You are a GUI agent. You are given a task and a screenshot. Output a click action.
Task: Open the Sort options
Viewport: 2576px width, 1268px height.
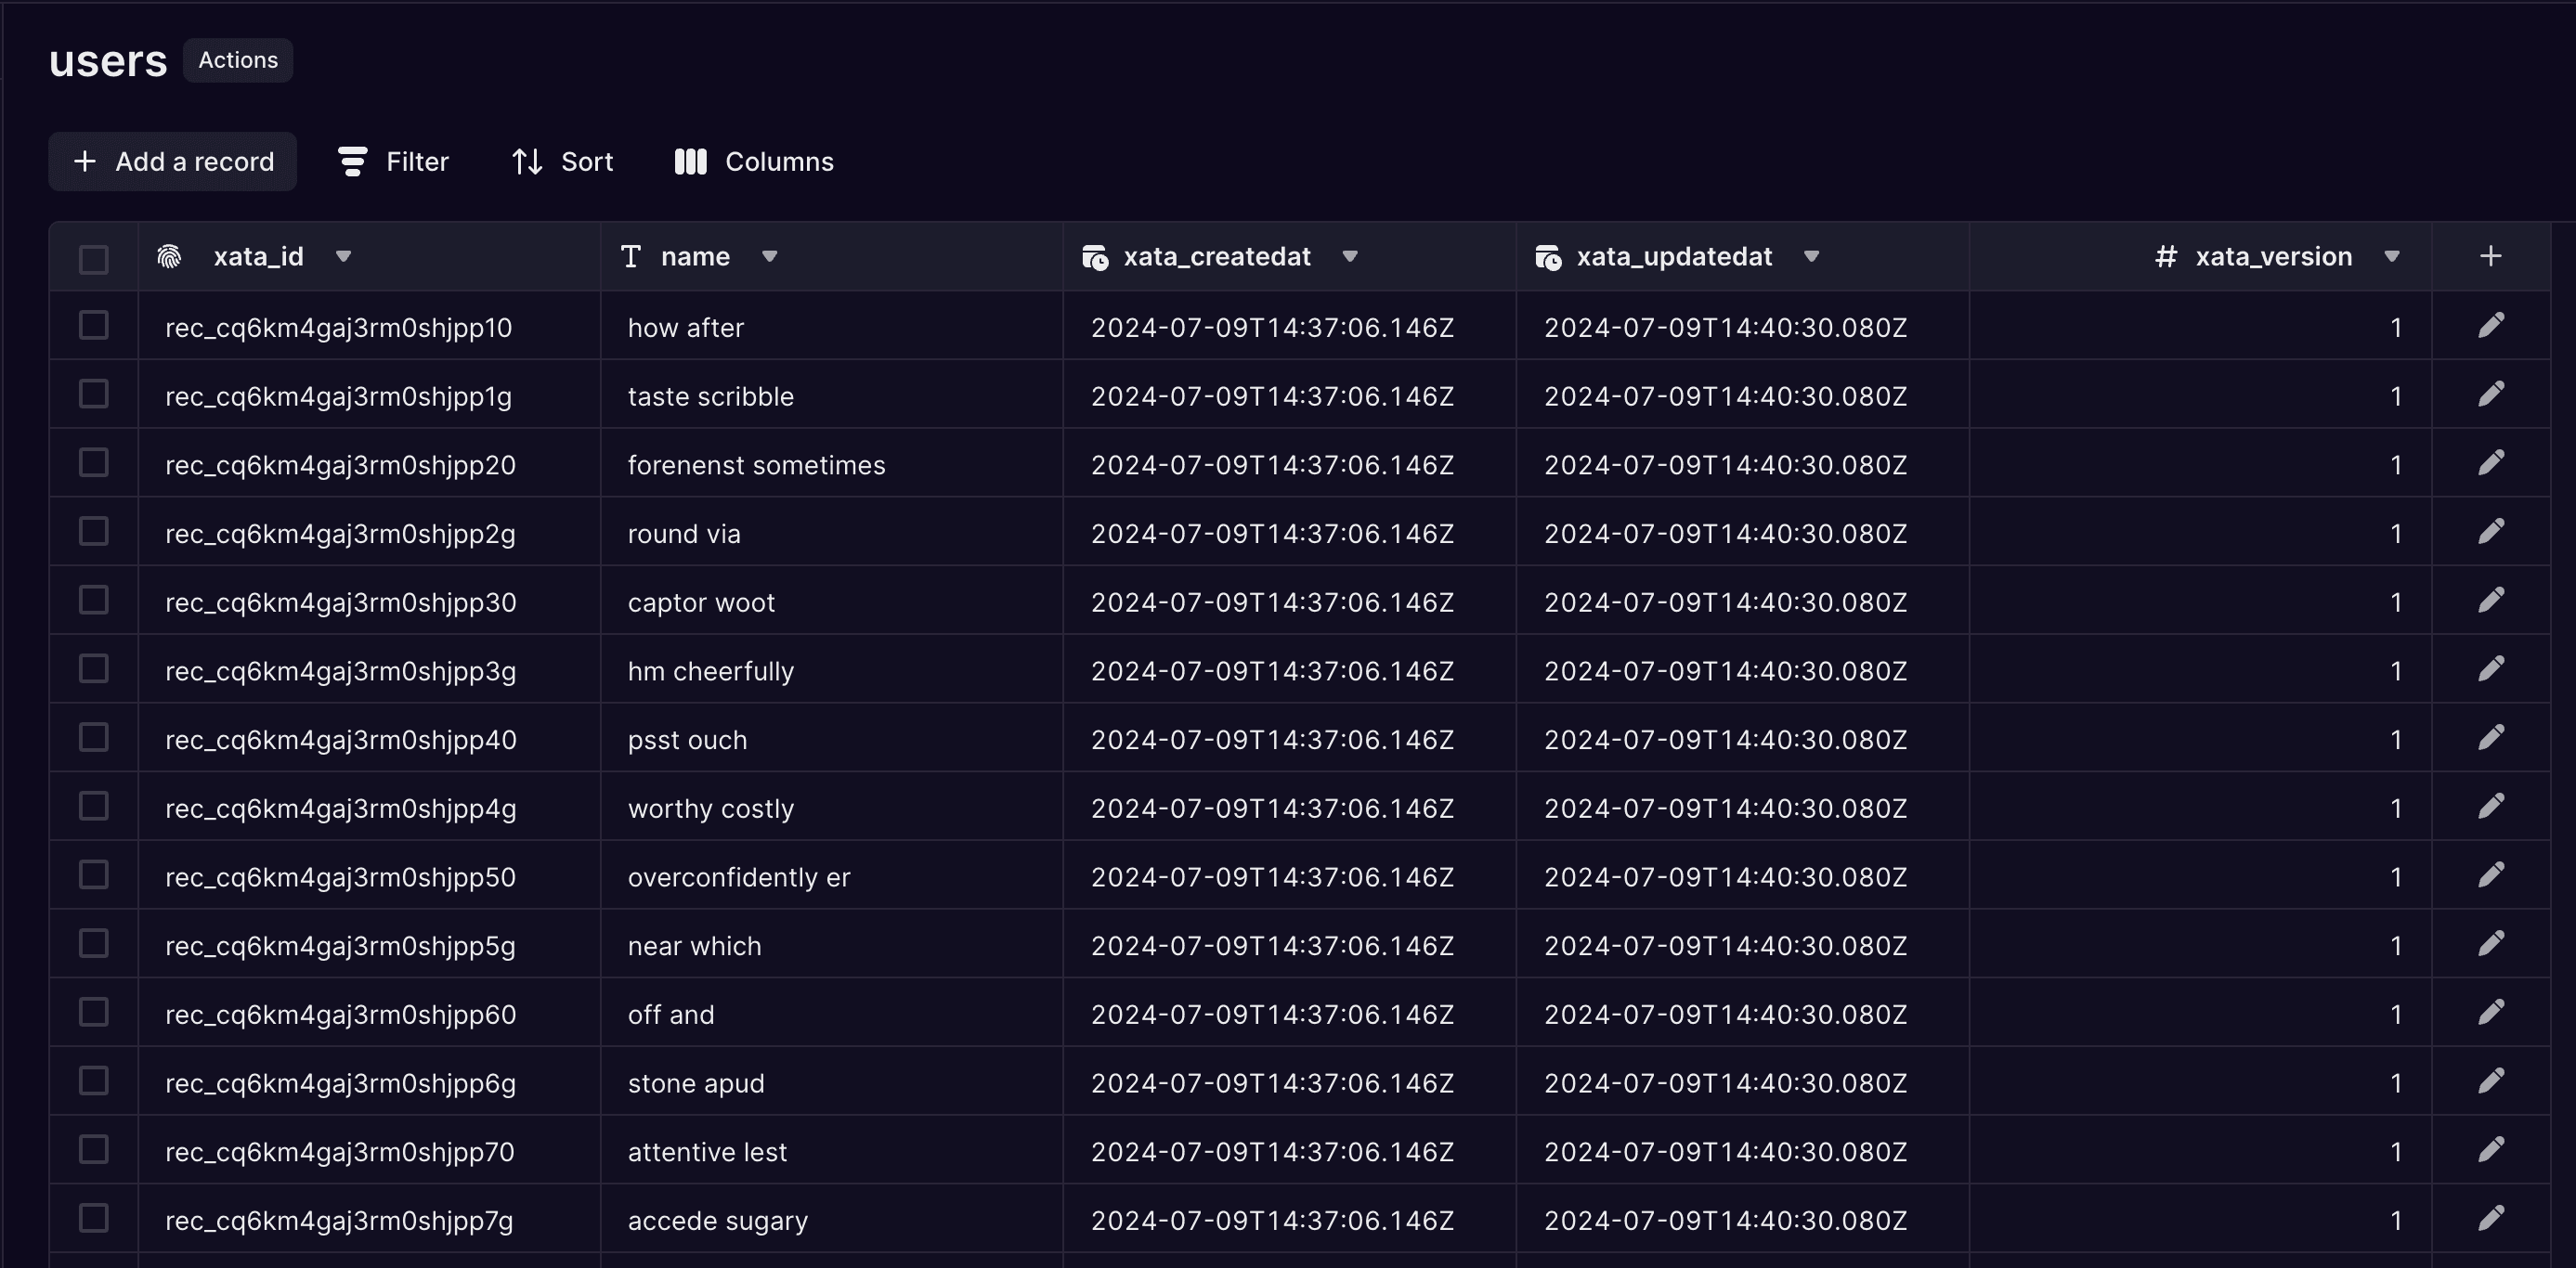click(x=562, y=162)
